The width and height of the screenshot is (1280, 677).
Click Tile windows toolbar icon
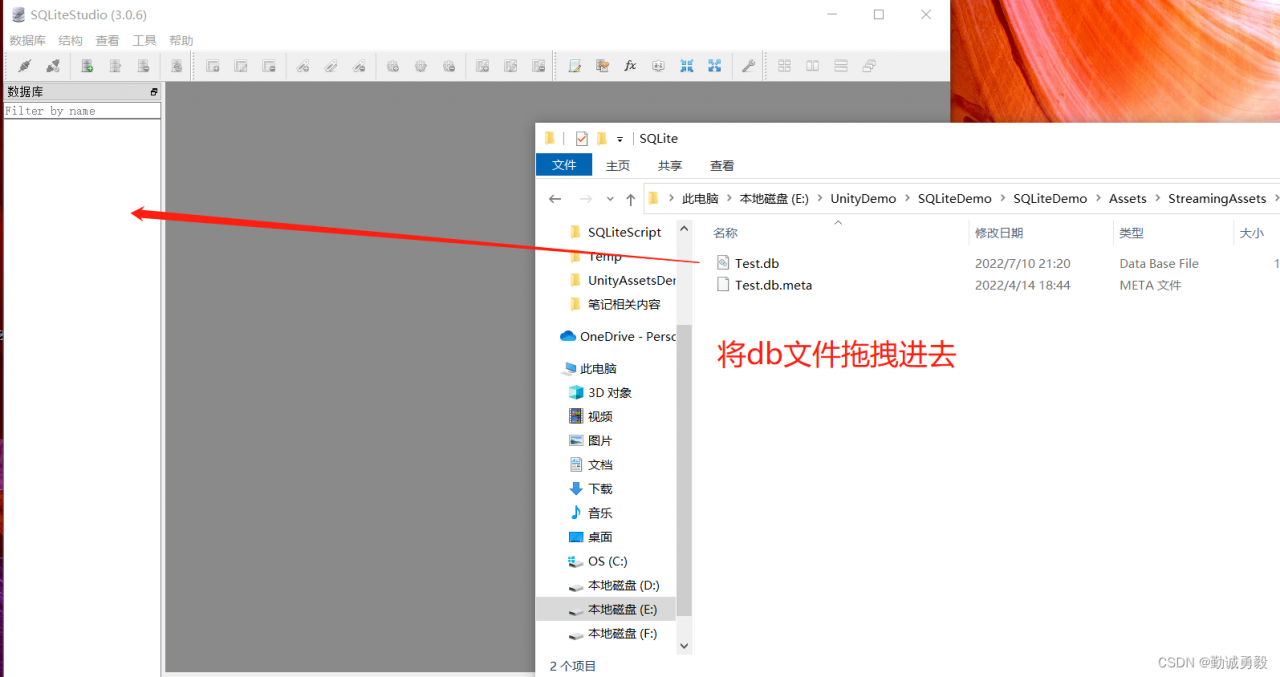(x=785, y=66)
